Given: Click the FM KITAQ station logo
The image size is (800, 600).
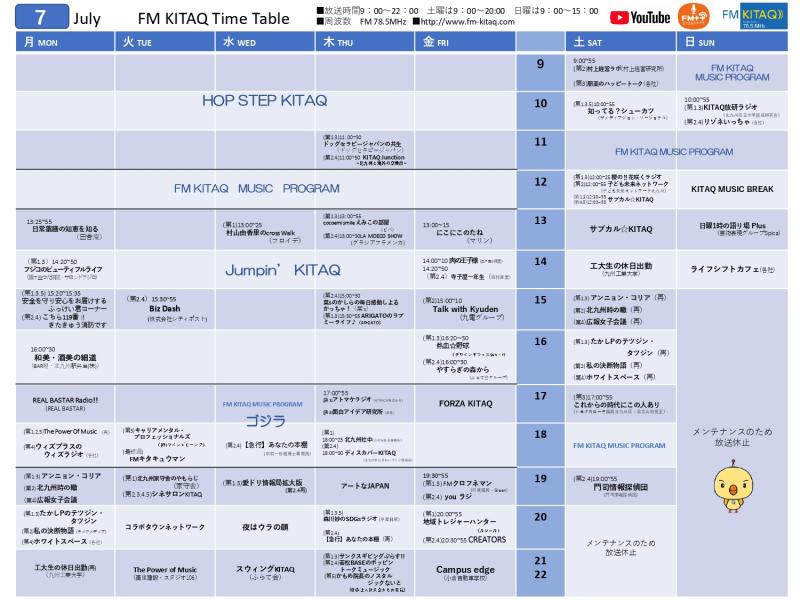Looking at the screenshot, I should tap(754, 16).
